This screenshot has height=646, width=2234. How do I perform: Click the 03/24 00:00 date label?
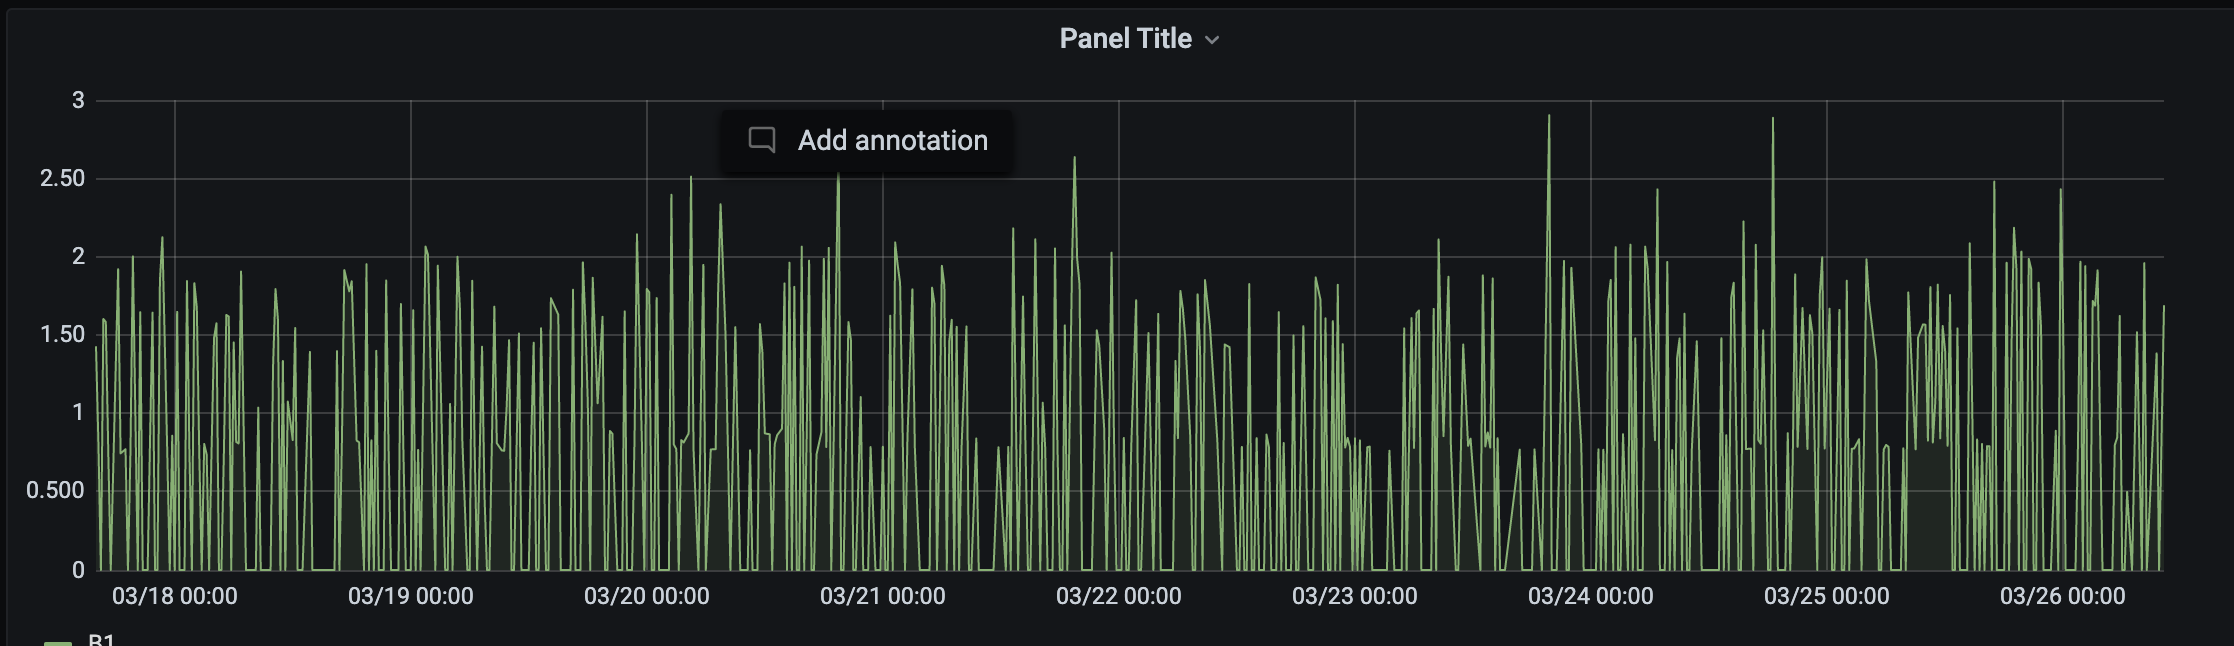point(1592,596)
